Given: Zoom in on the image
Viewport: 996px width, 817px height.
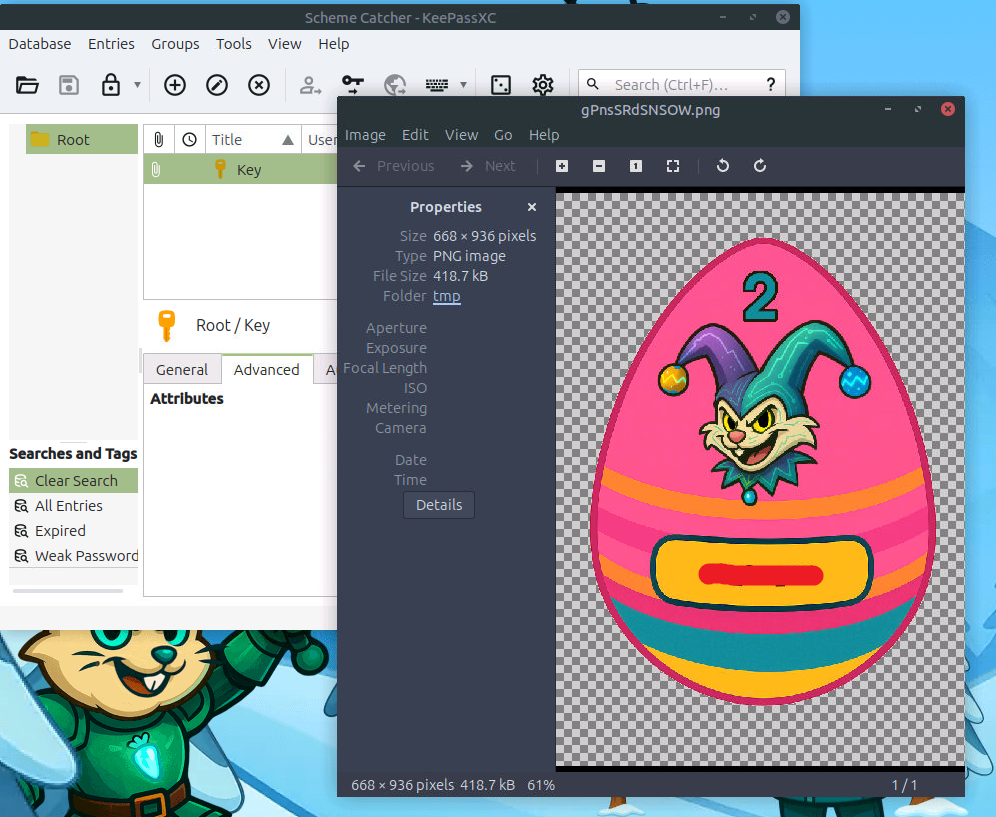Looking at the screenshot, I should (x=562, y=166).
